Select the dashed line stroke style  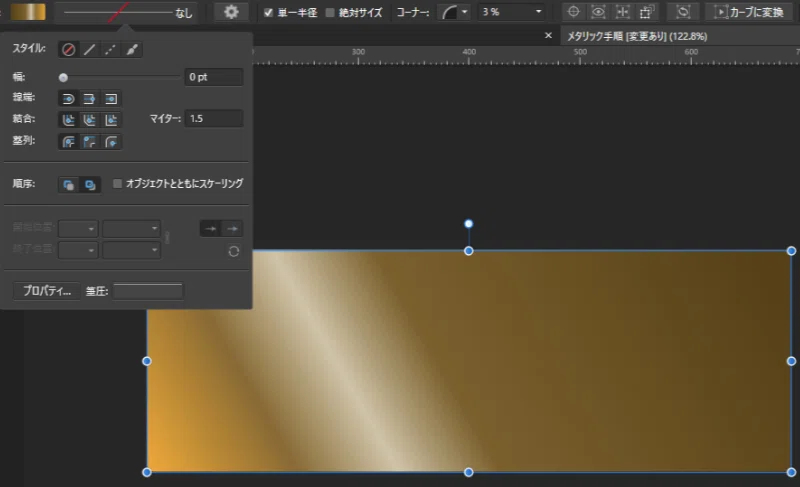110,49
